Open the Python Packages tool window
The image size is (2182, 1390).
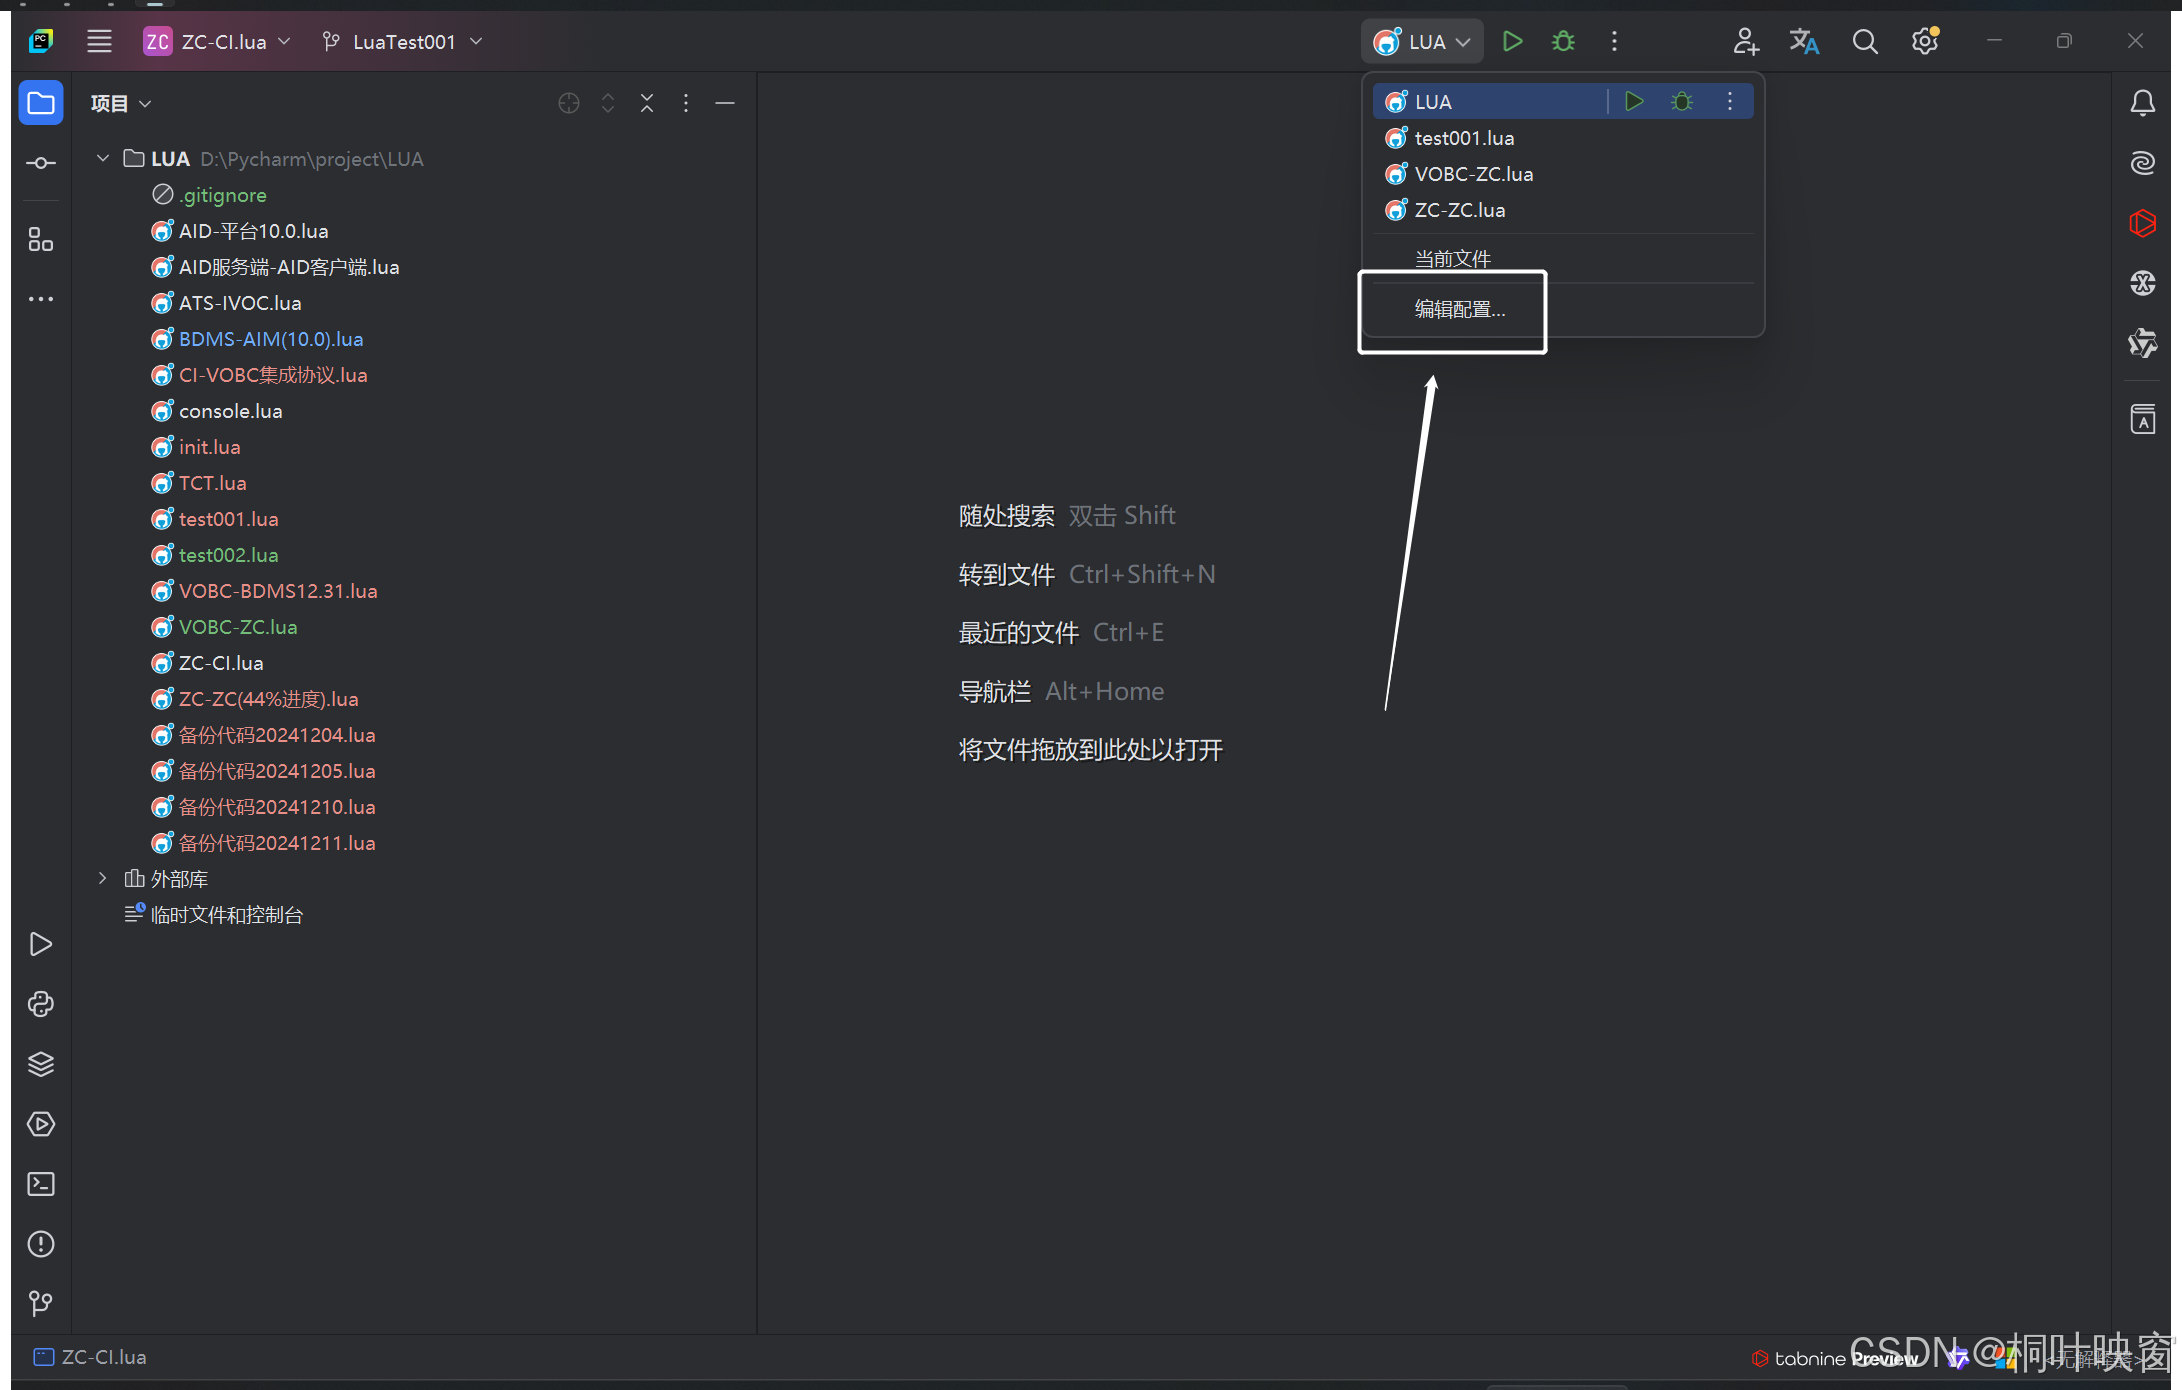coord(41,1064)
